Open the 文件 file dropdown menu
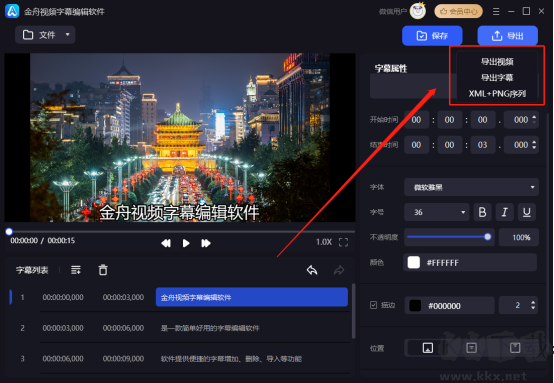 tap(45, 35)
